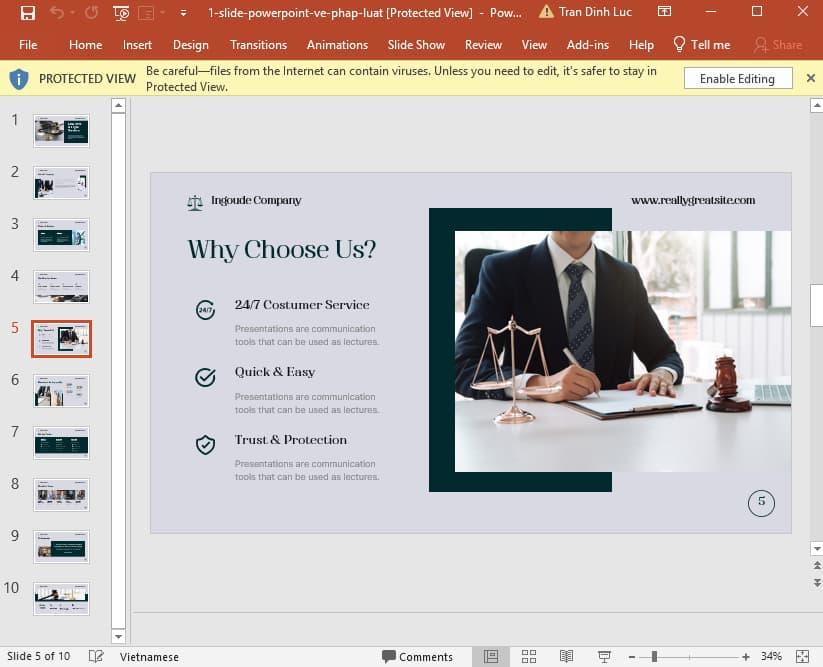Select slide 8 thumbnail in the panel

coord(60,494)
